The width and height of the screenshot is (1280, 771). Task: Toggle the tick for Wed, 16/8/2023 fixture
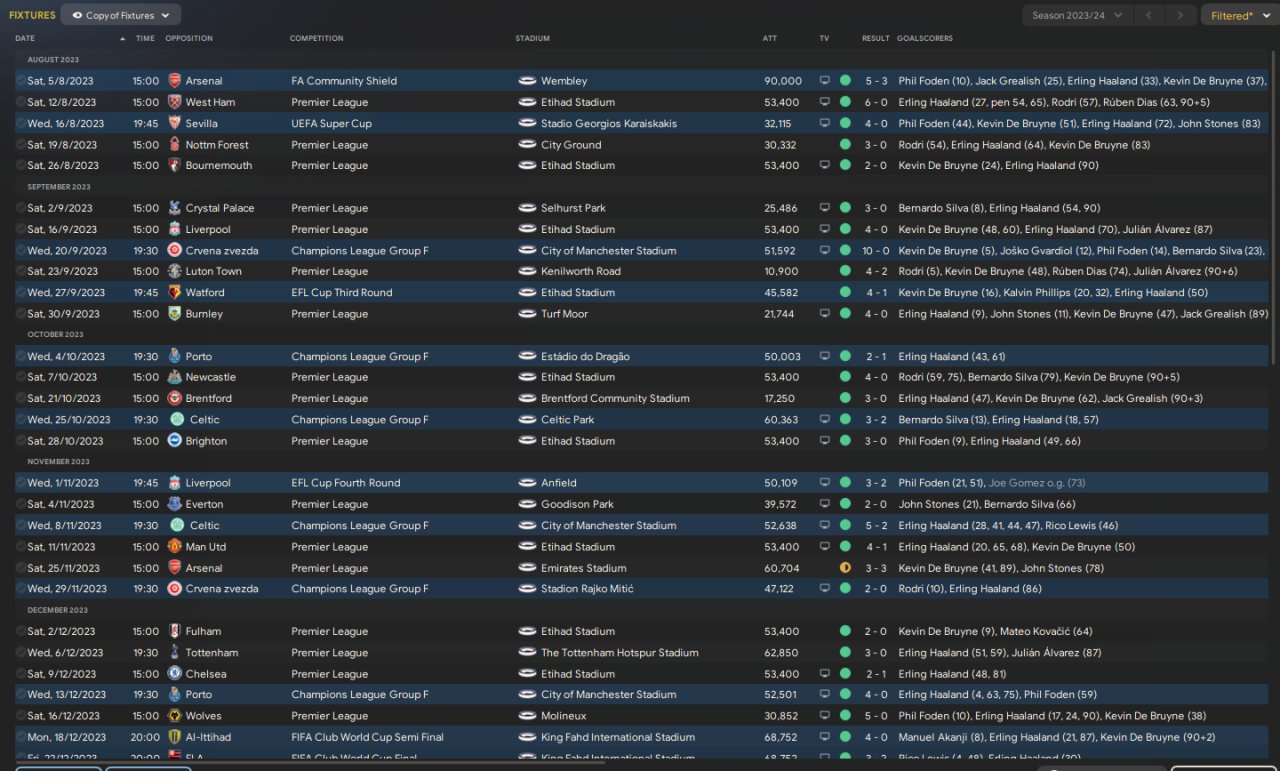(21, 123)
